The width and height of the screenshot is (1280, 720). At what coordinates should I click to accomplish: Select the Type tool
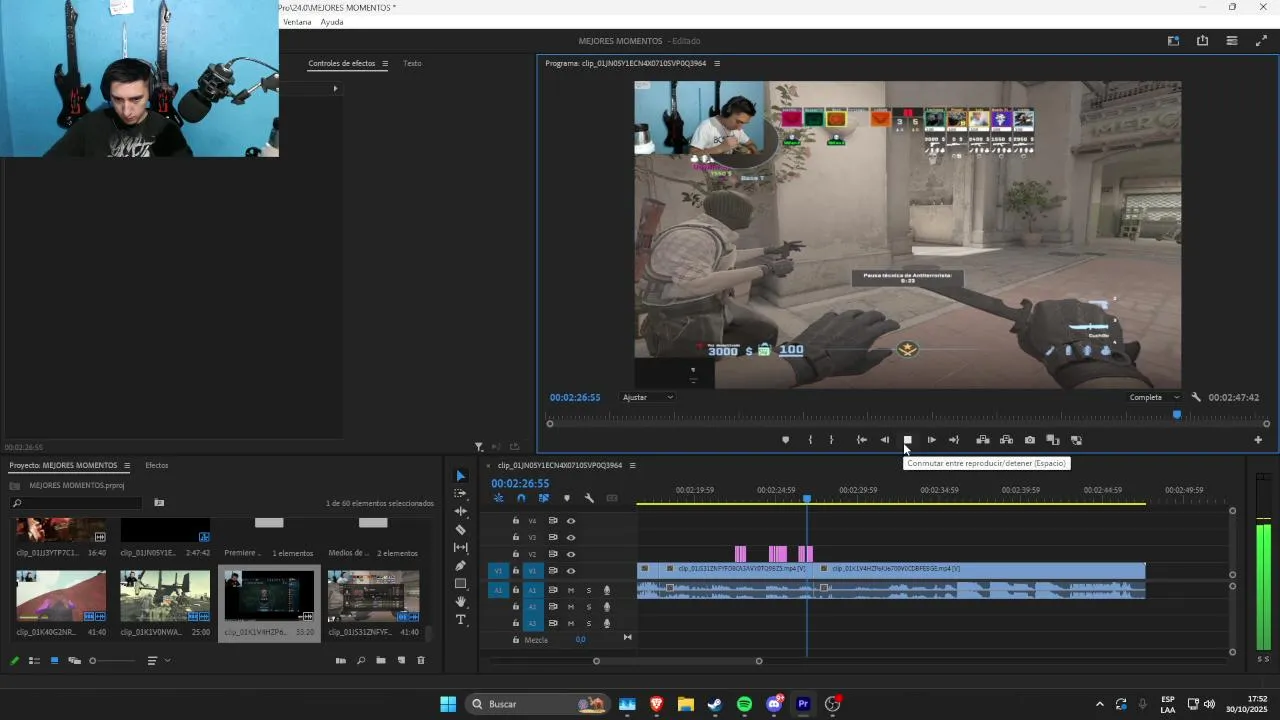[x=461, y=619]
